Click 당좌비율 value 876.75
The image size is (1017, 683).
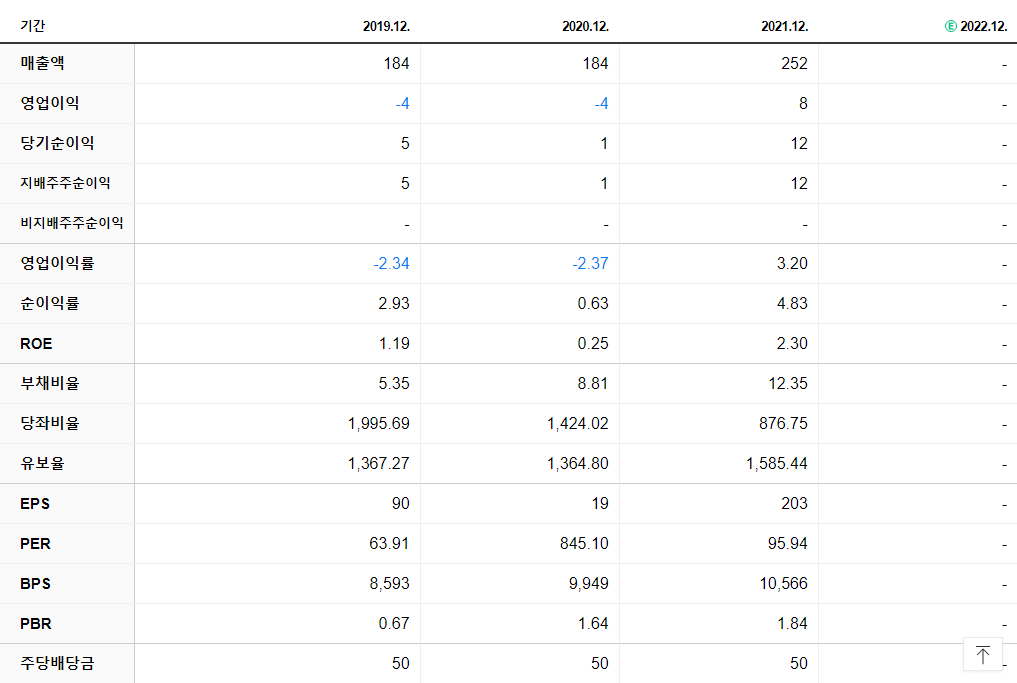pos(784,424)
